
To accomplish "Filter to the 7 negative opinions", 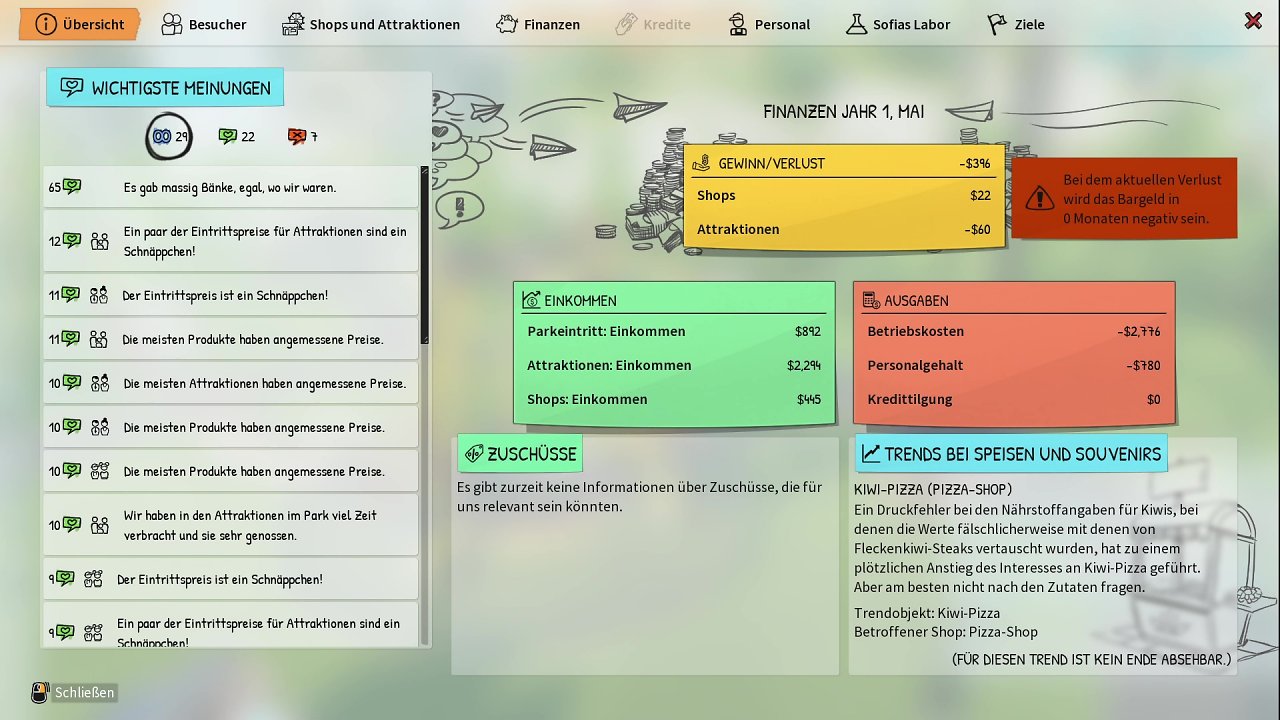I will [303, 137].
